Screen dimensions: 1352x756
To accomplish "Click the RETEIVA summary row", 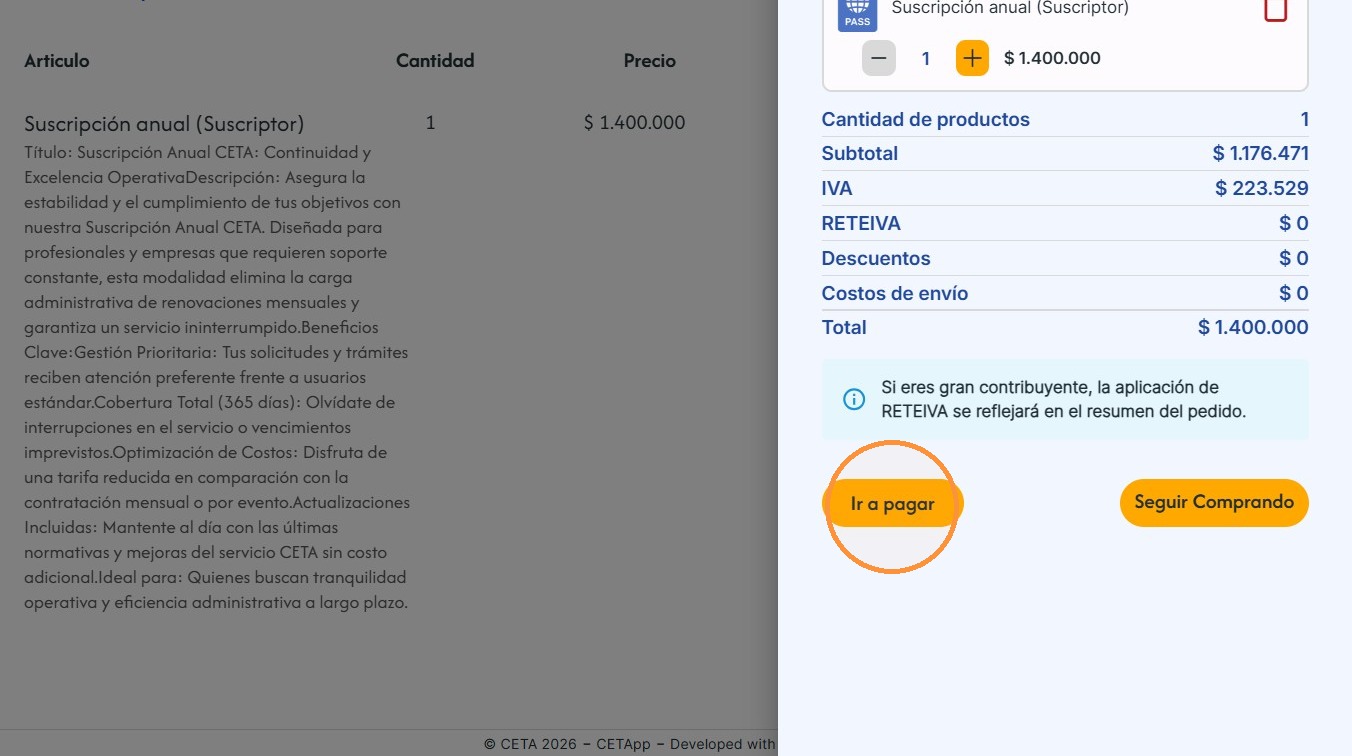I will coord(1065,223).
